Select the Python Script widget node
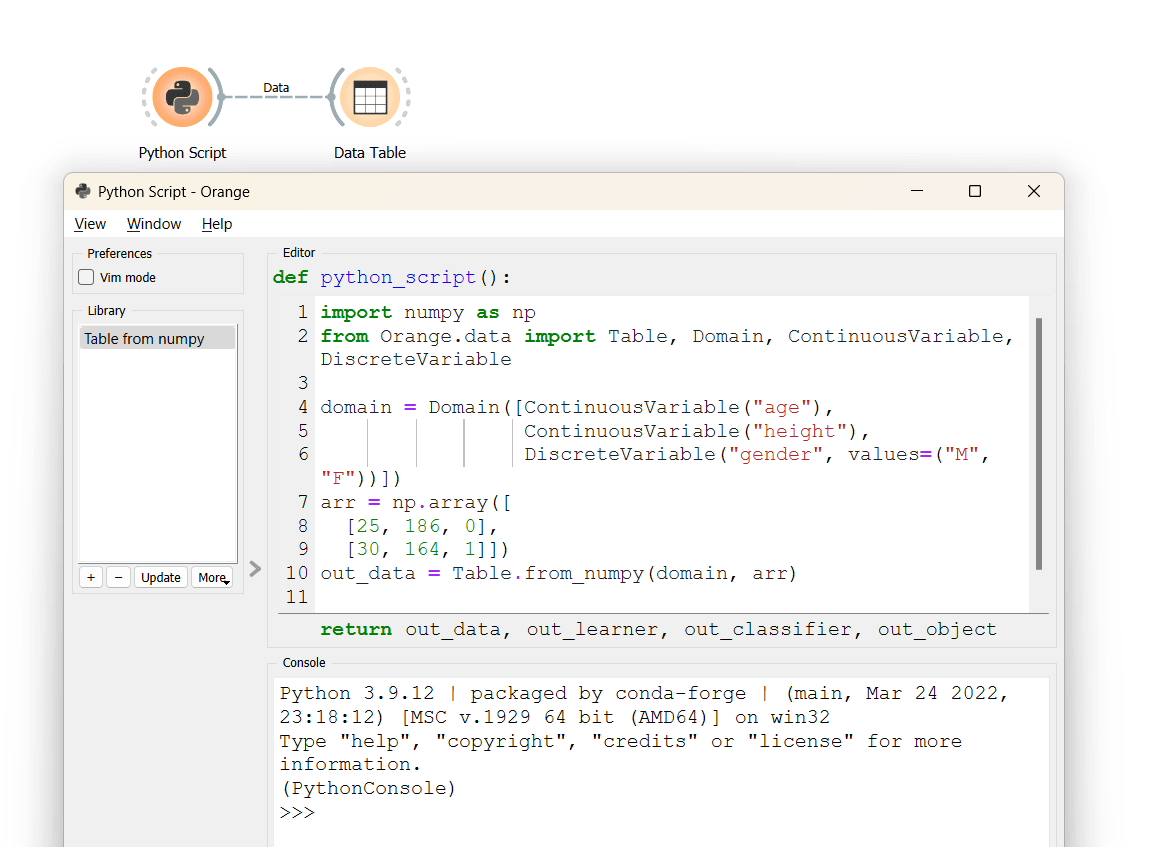 [183, 97]
